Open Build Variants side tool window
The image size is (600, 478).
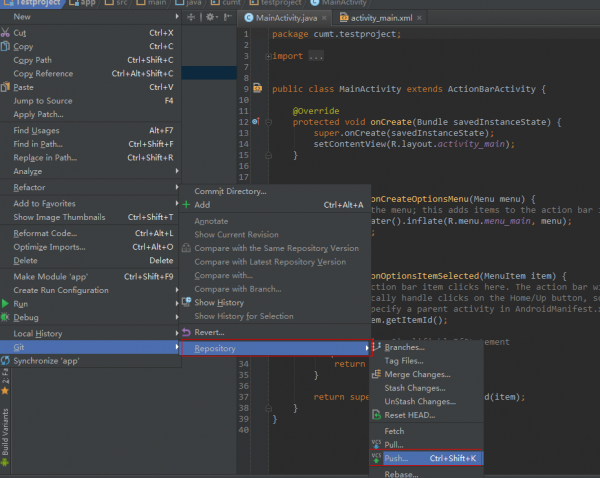coord(5,437)
